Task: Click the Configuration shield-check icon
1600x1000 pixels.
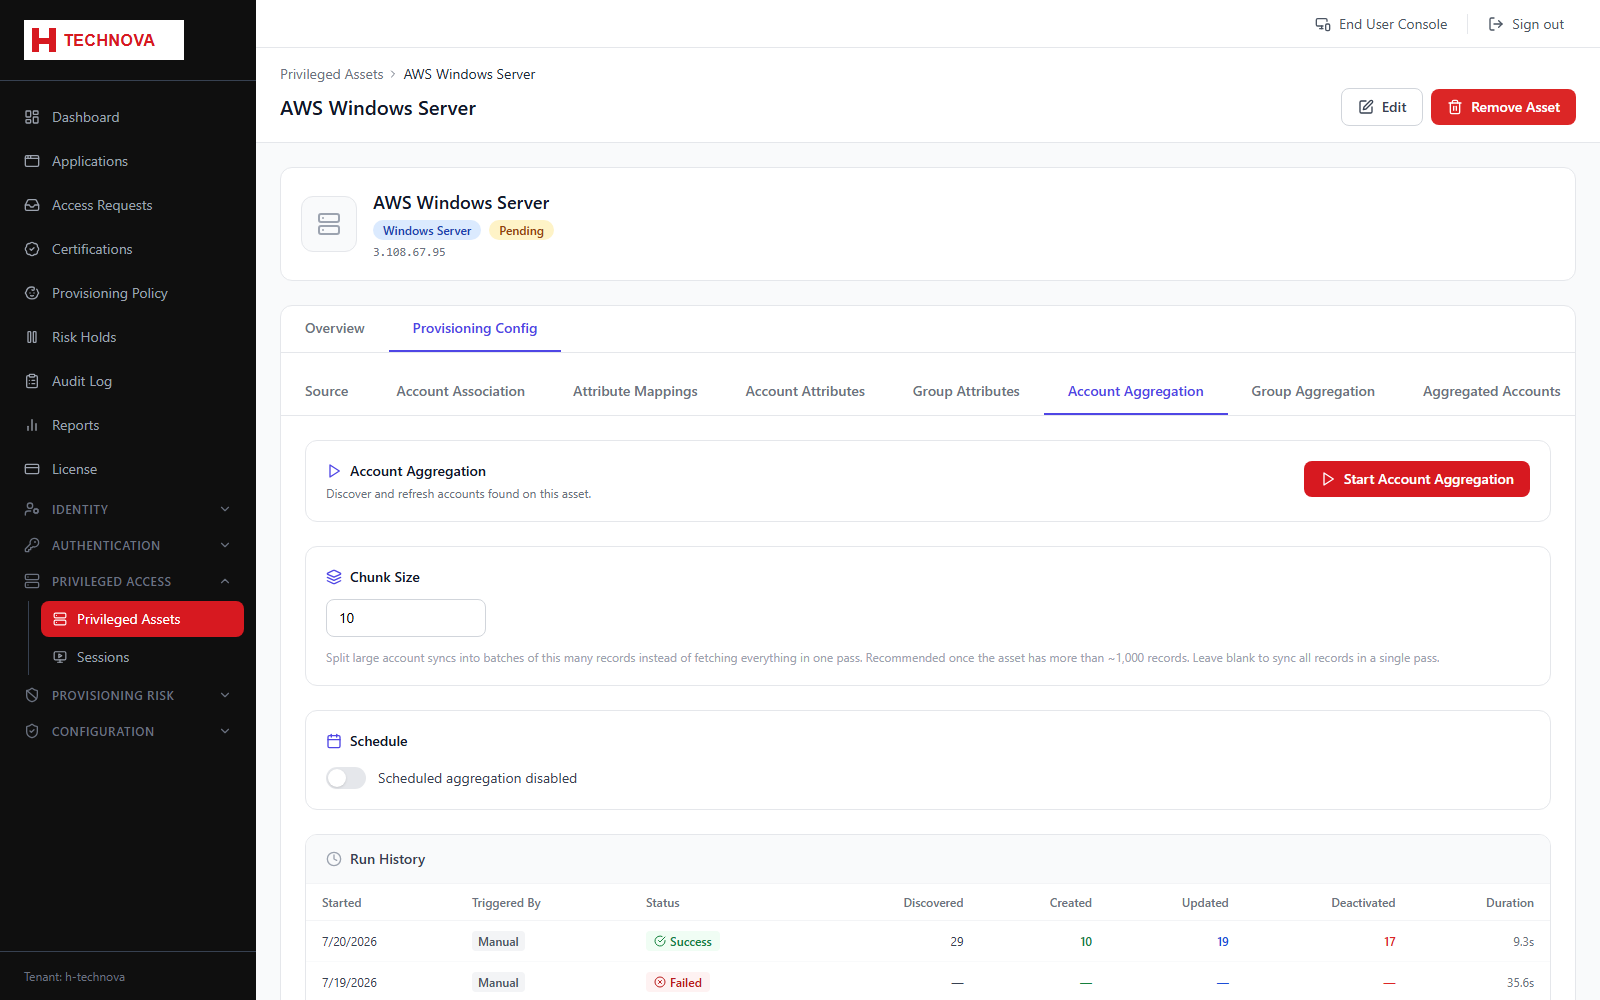Action: point(32,731)
